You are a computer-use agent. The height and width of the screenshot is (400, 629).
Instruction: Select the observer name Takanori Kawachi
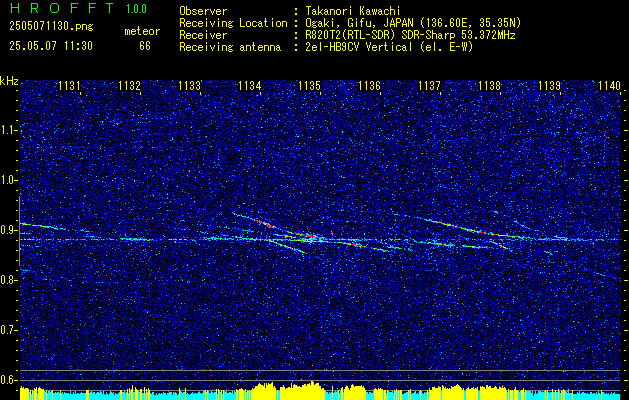pyautogui.click(x=353, y=11)
